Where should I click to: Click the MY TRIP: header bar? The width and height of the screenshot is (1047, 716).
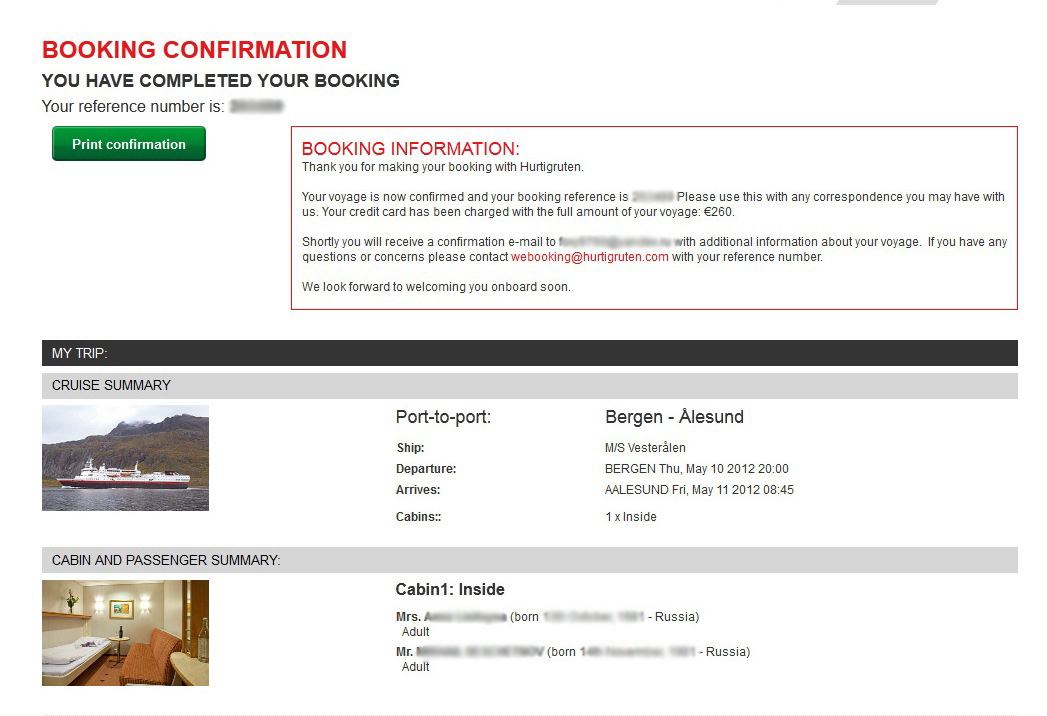pyautogui.click(x=530, y=353)
